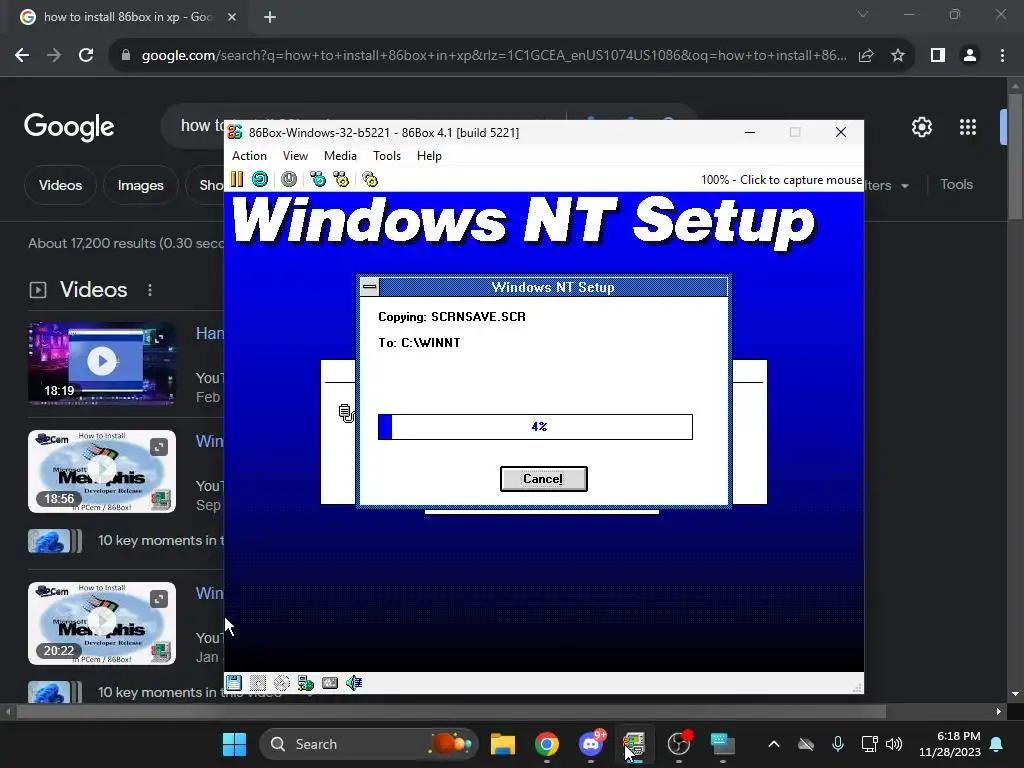
Task: Open the Windows Start menu
Action: (x=234, y=744)
